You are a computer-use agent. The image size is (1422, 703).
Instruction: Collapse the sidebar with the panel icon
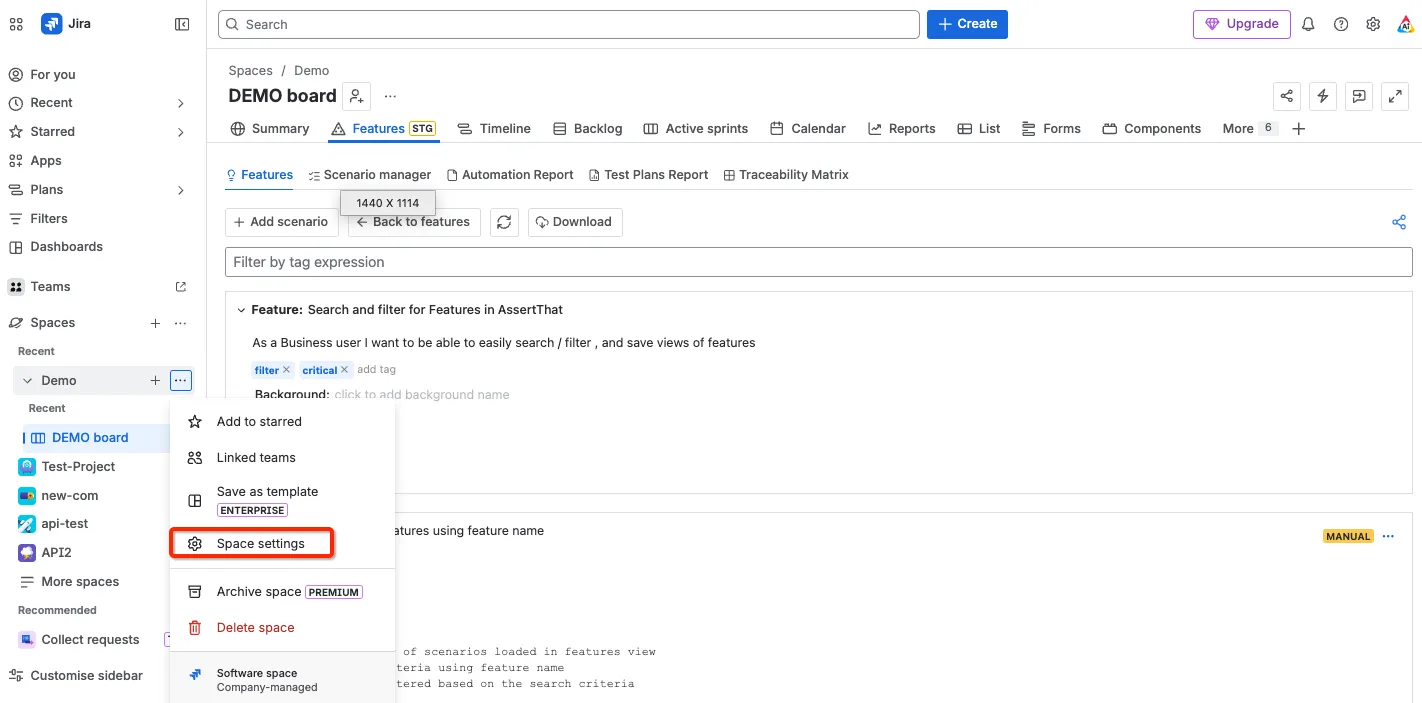tap(182, 24)
